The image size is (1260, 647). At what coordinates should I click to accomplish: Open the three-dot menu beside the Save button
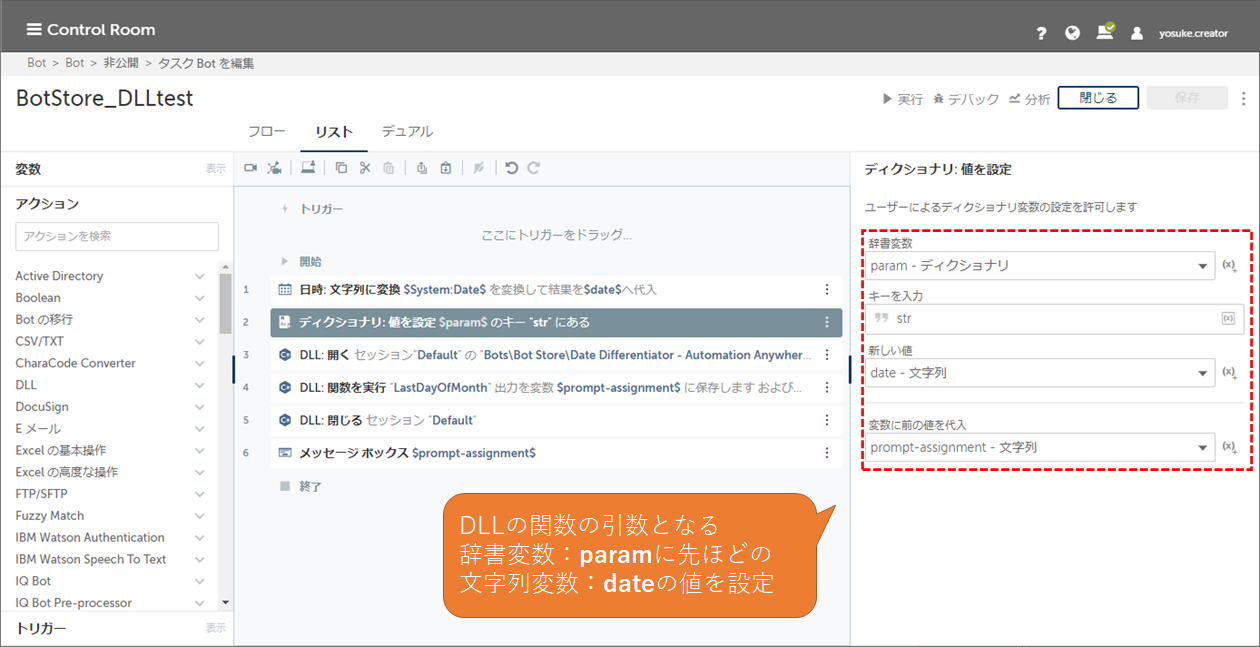point(1244,98)
